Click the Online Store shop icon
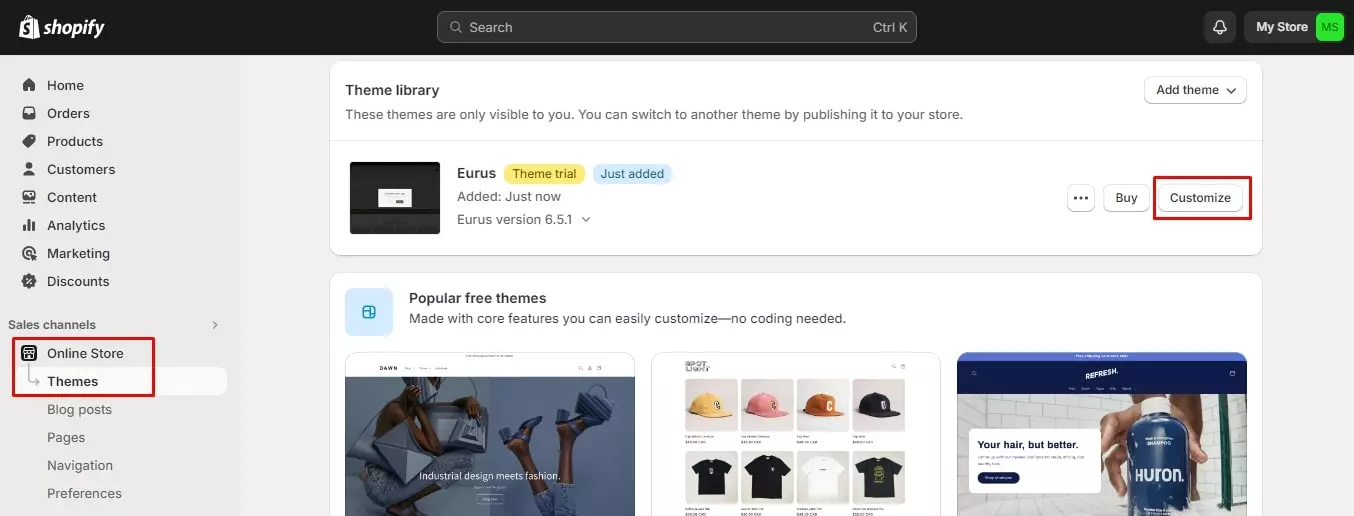The width and height of the screenshot is (1354, 516). (x=29, y=353)
